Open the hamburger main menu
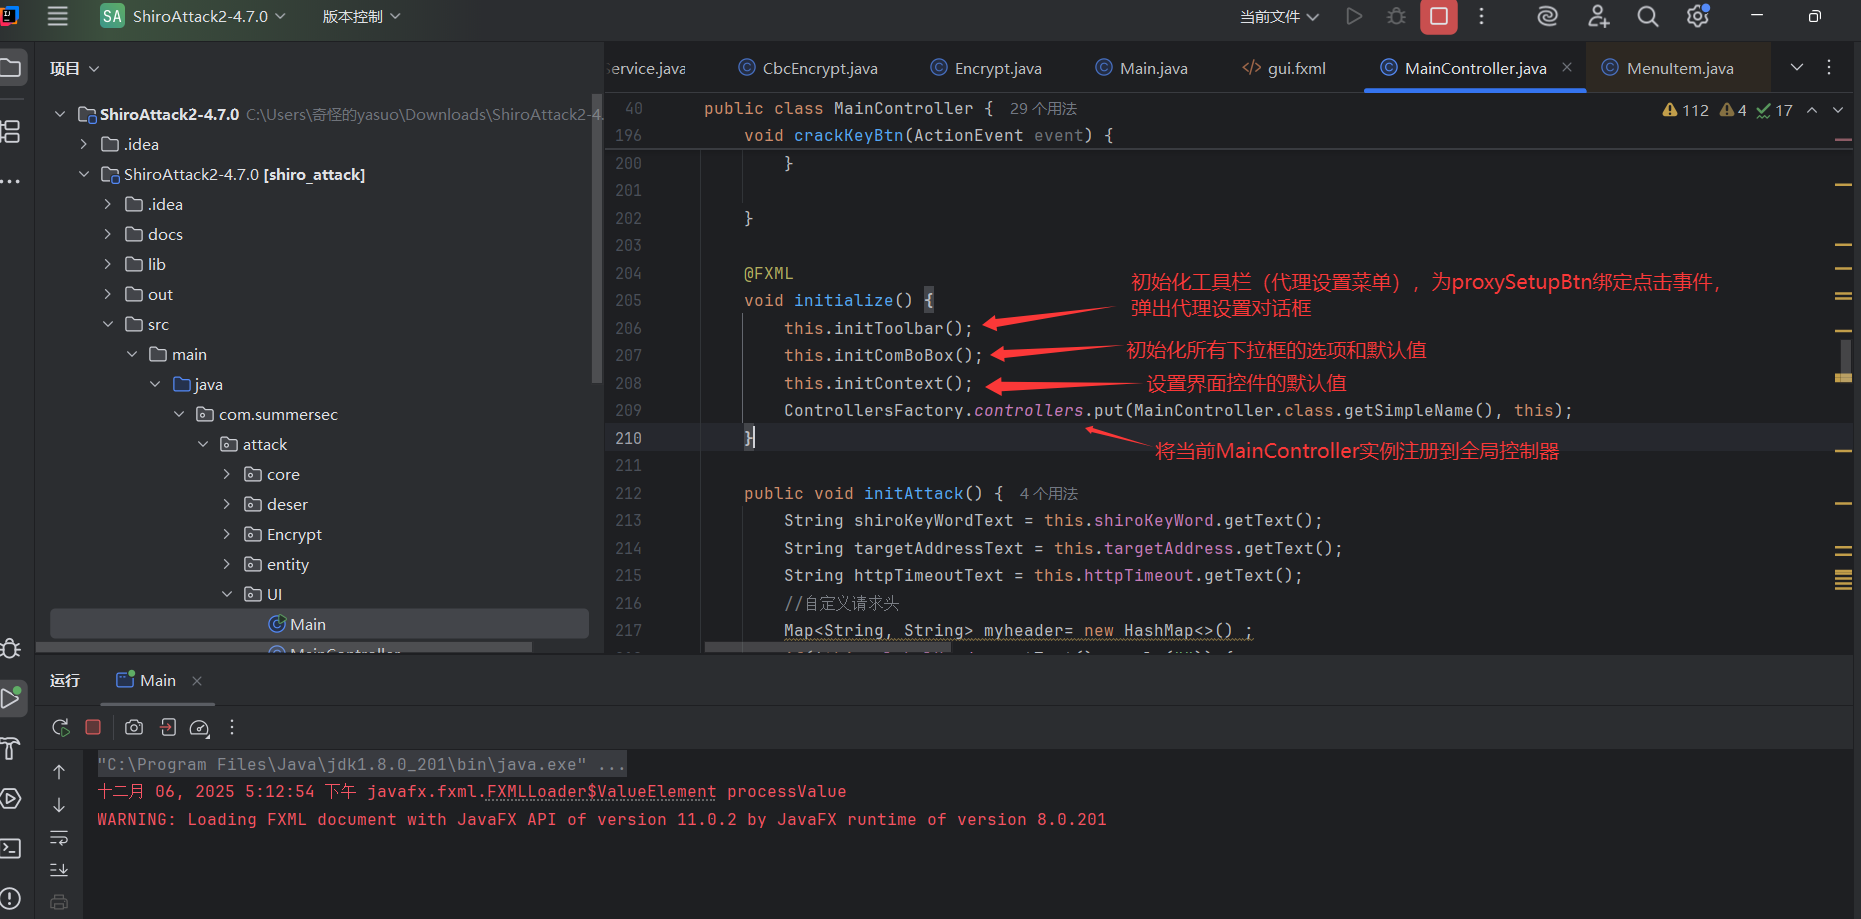Image resolution: width=1861 pixels, height=919 pixels. (x=58, y=16)
